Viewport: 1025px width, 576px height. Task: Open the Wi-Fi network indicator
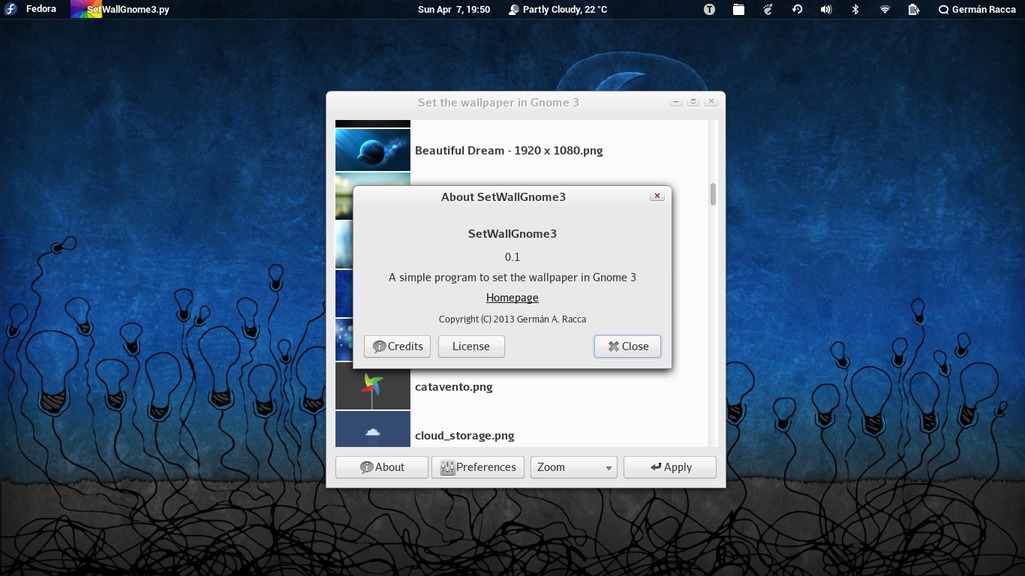click(x=884, y=9)
